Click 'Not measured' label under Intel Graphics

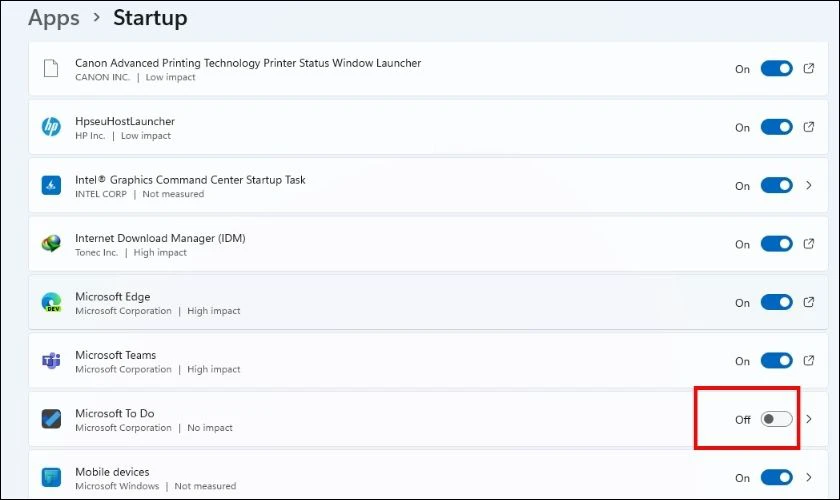tap(173, 194)
